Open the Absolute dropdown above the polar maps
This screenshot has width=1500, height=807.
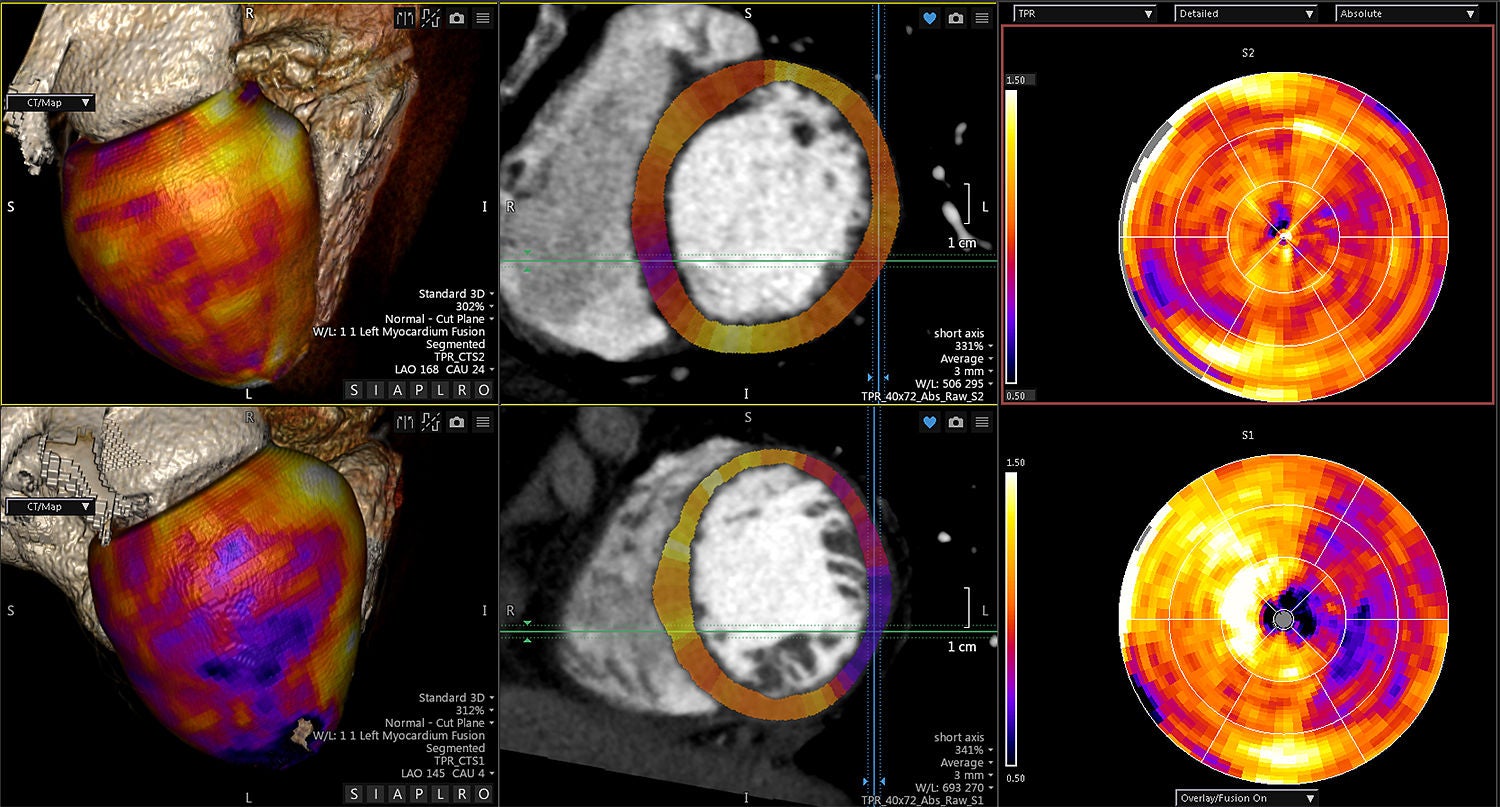click(1406, 14)
